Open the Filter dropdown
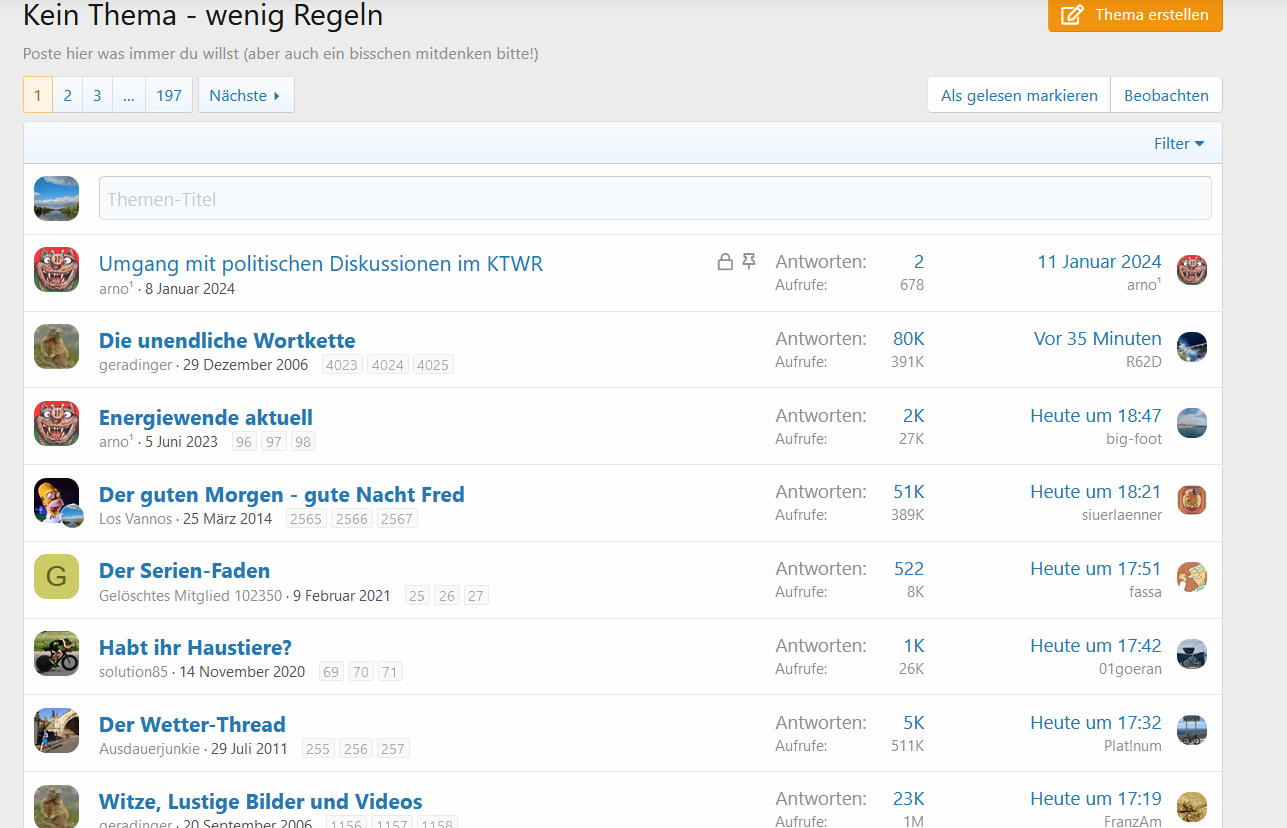This screenshot has width=1287, height=828. point(1179,143)
